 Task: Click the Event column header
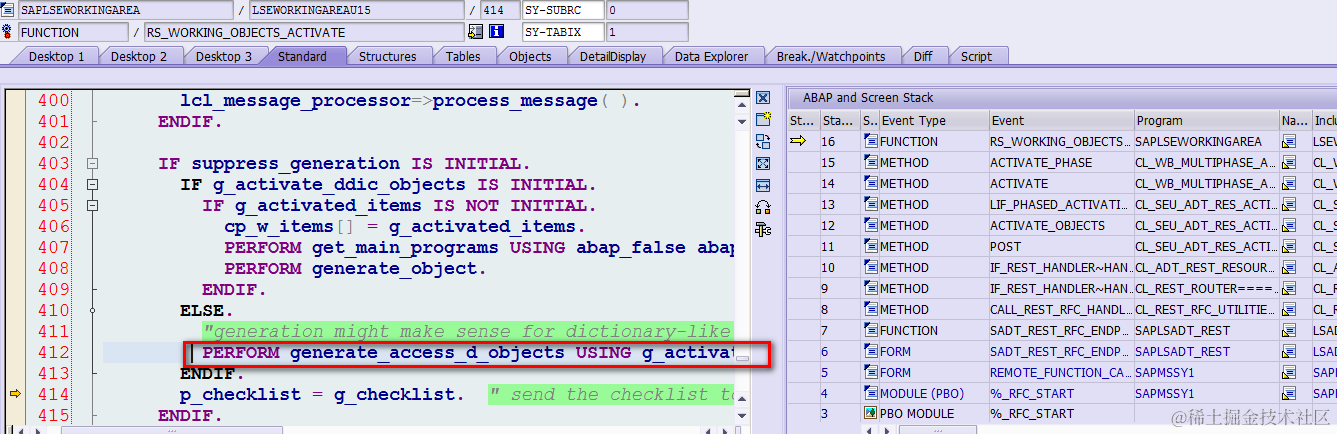pyautogui.click(x=1061, y=120)
